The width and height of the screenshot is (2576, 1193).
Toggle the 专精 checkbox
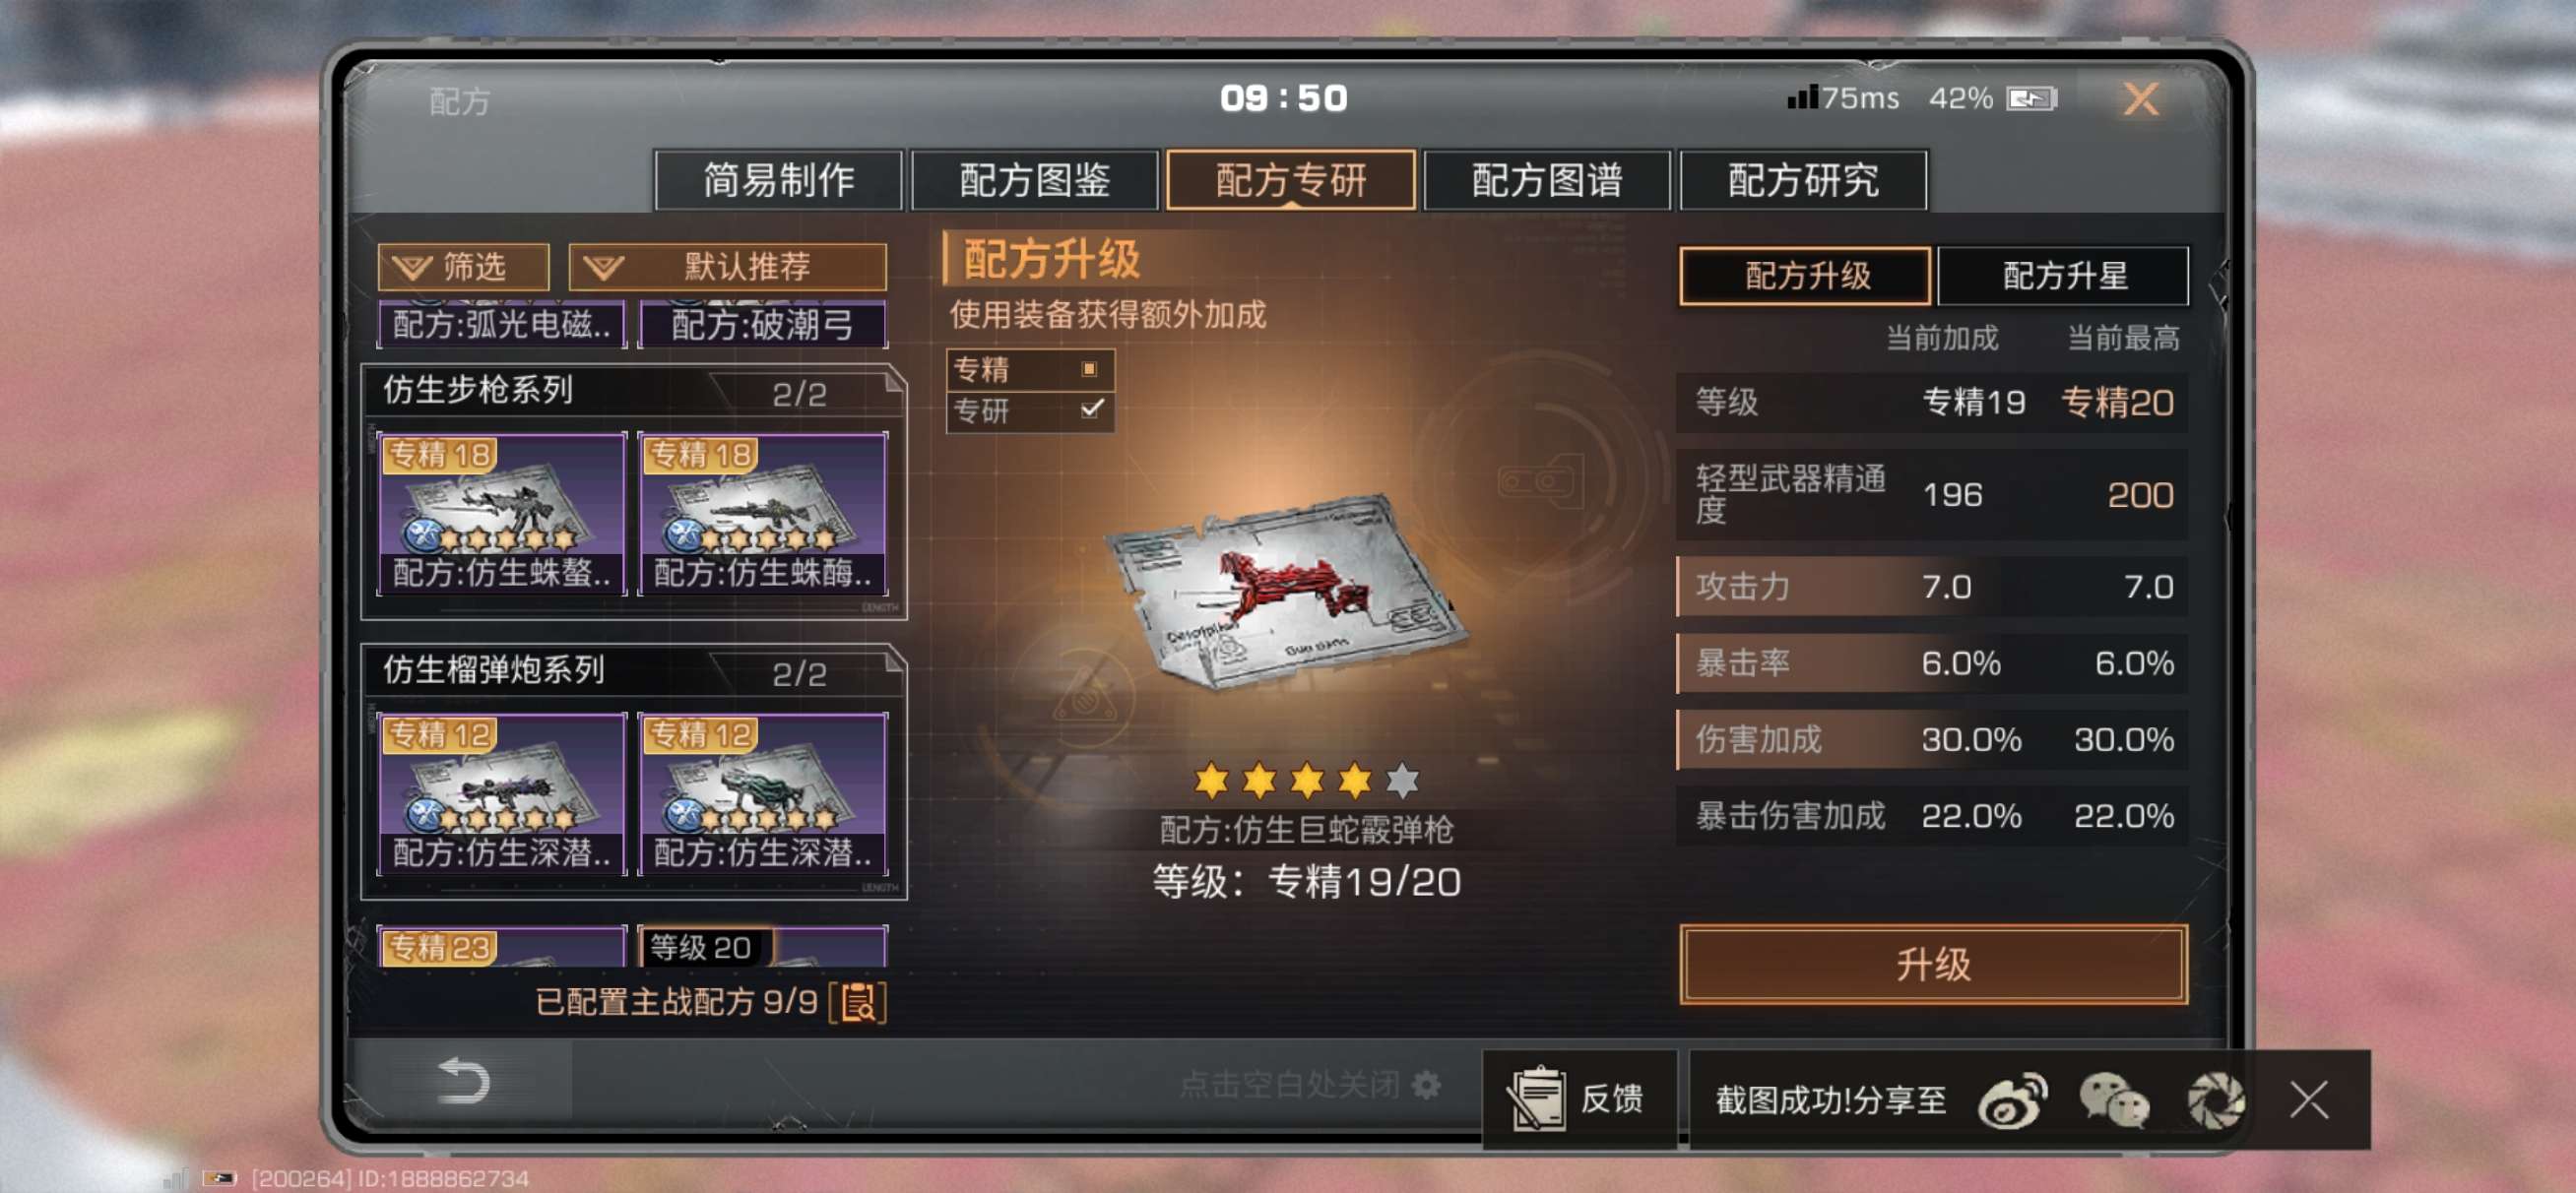pos(1089,369)
